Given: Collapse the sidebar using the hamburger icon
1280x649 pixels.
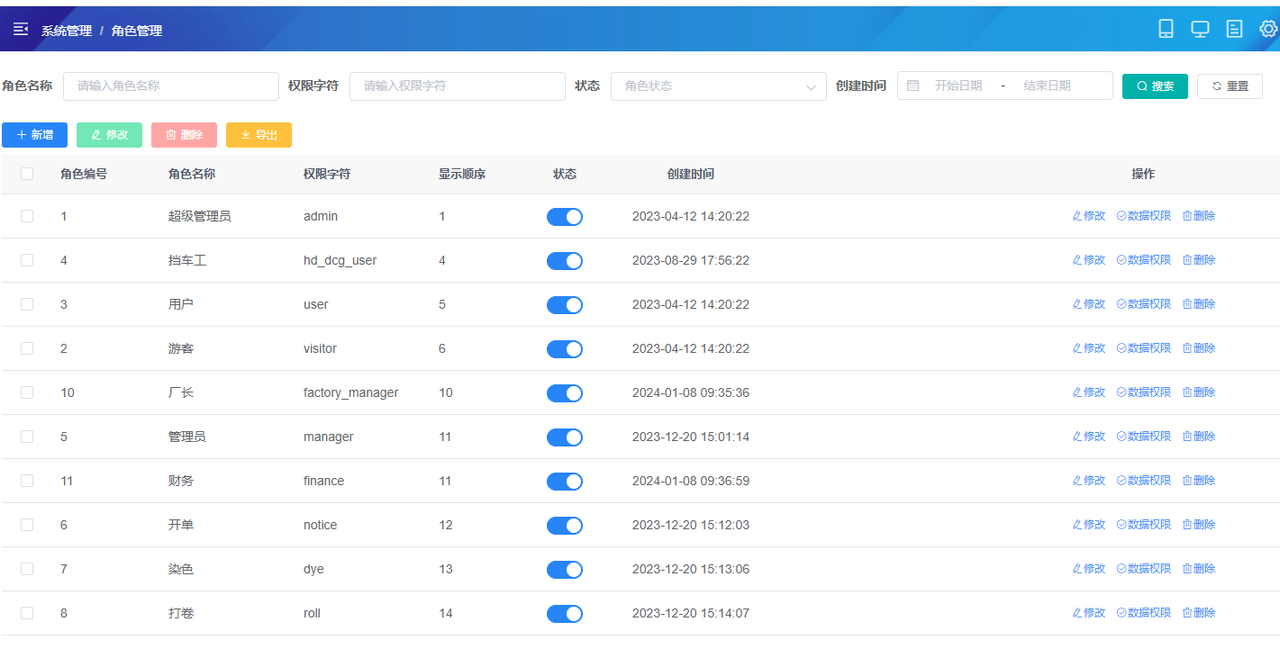Looking at the screenshot, I should [20, 29].
